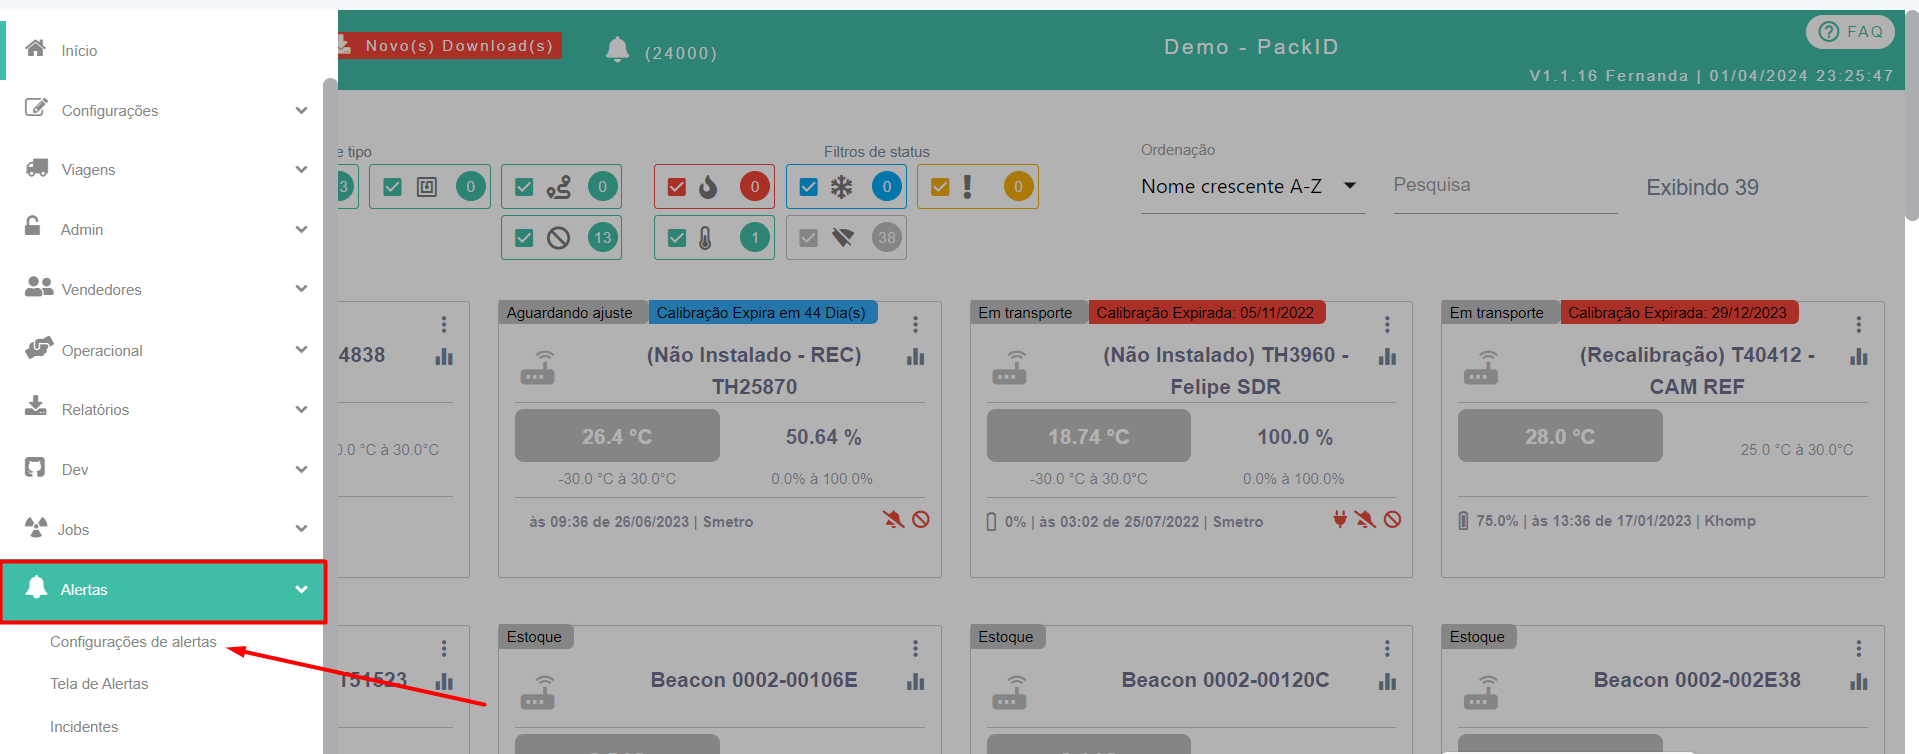Toggle the exclamation warning filter checkbox
1919x754 pixels.
click(940, 187)
